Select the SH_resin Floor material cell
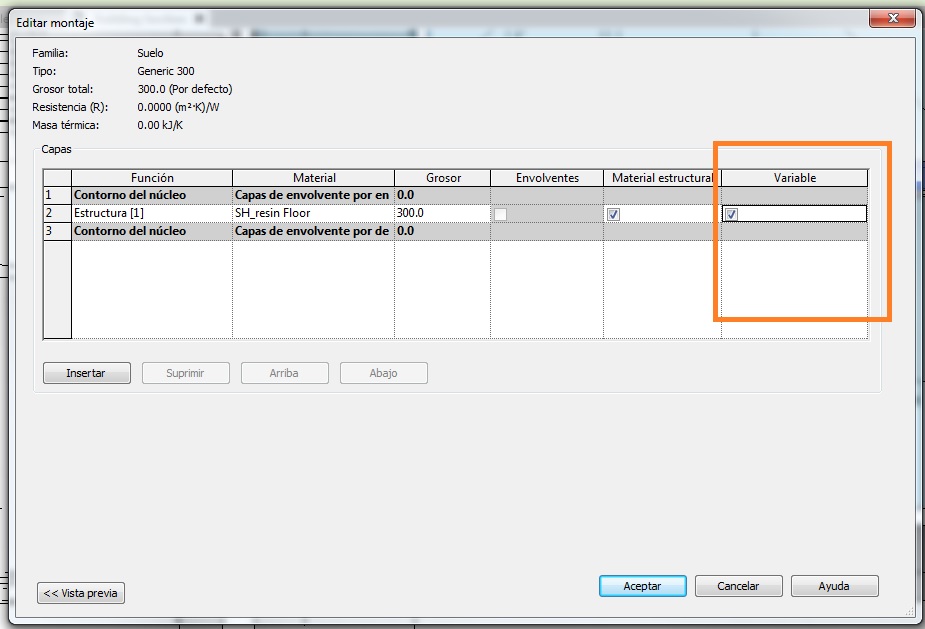Screen dimensions: 925x629 point(312,213)
